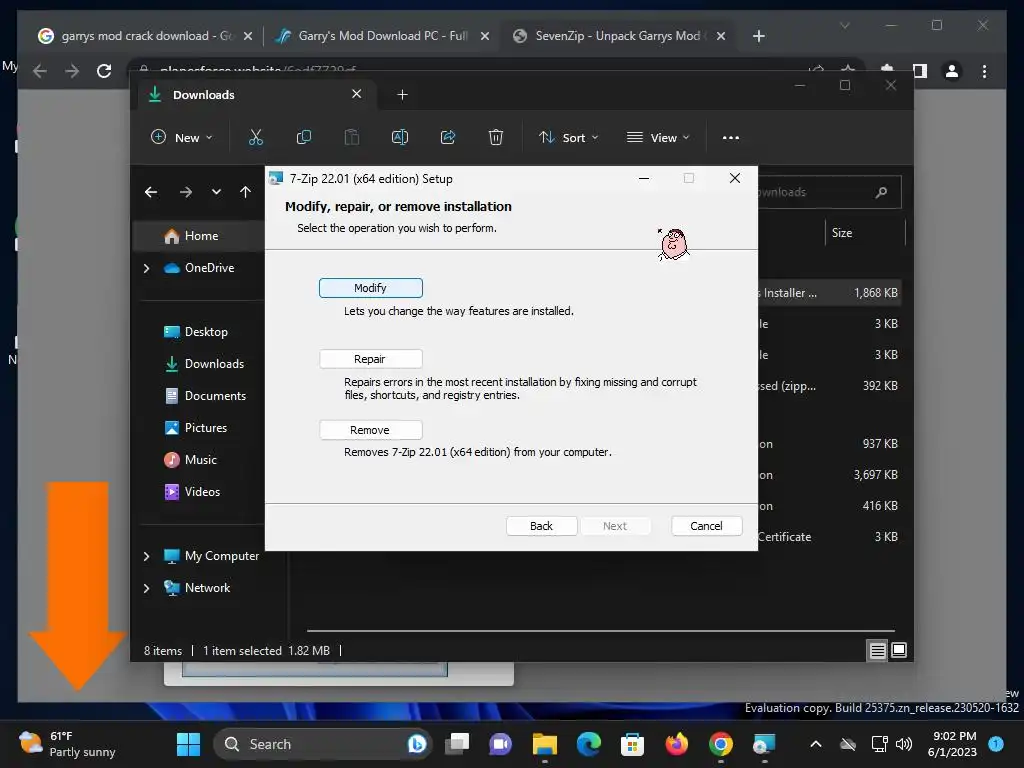Open Chrome's three-dot menu
Viewport: 1024px width, 768px height.
[x=984, y=71]
